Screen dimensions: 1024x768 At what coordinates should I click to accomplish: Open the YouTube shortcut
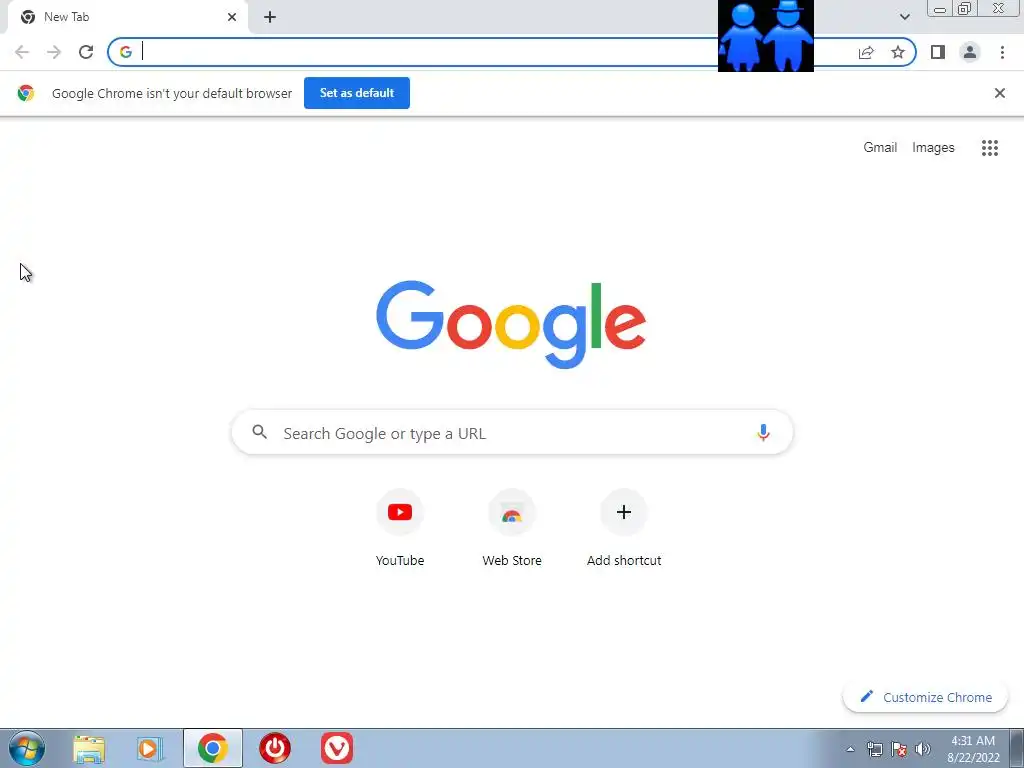click(400, 528)
